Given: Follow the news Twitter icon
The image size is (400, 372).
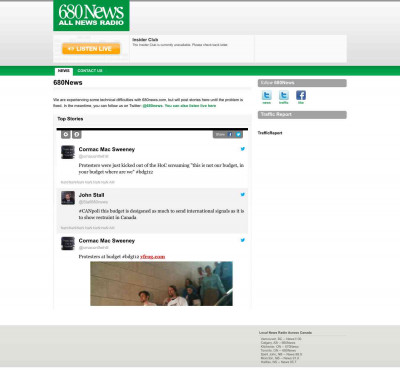Looking at the screenshot, I should [x=267, y=96].
